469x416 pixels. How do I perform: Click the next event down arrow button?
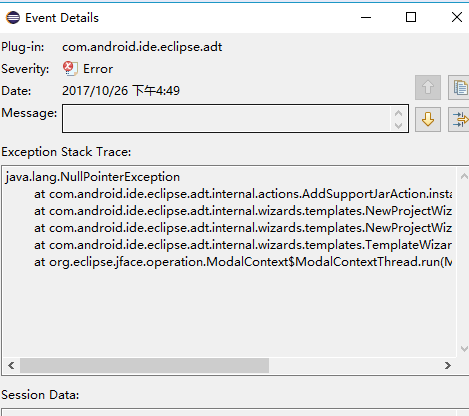click(x=428, y=119)
